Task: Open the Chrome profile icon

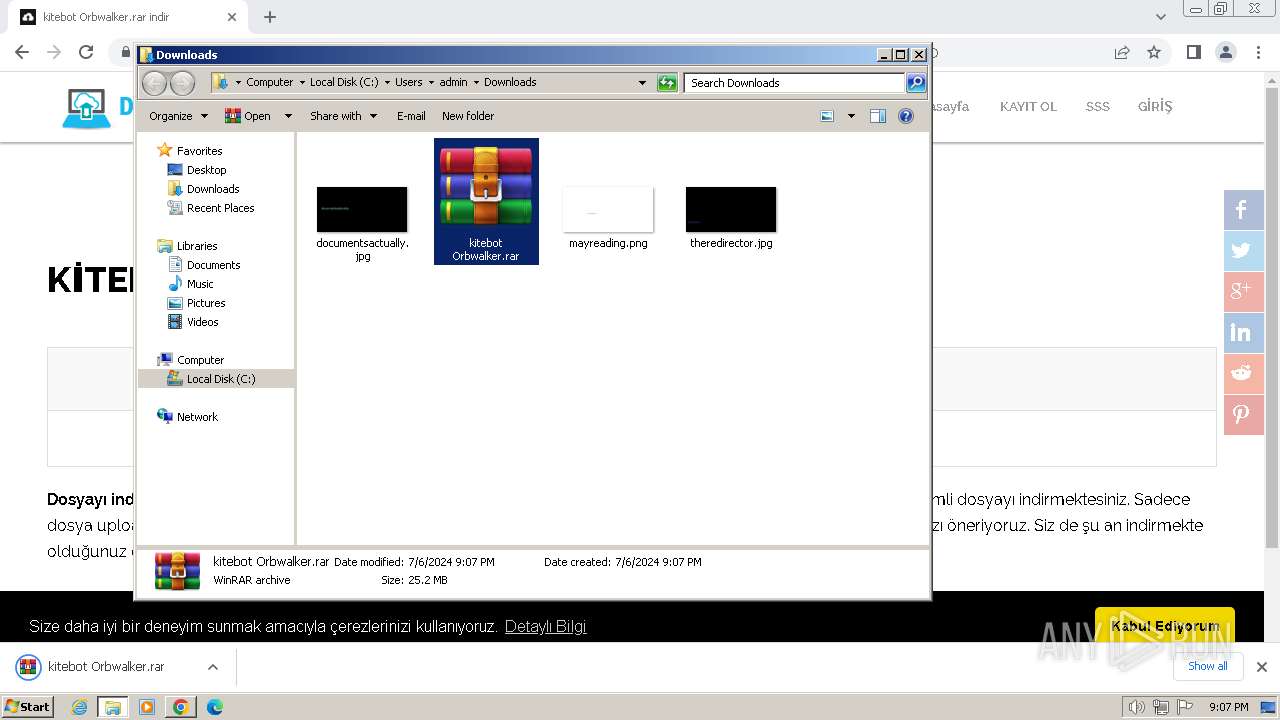Action: pyautogui.click(x=1226, y=52)
